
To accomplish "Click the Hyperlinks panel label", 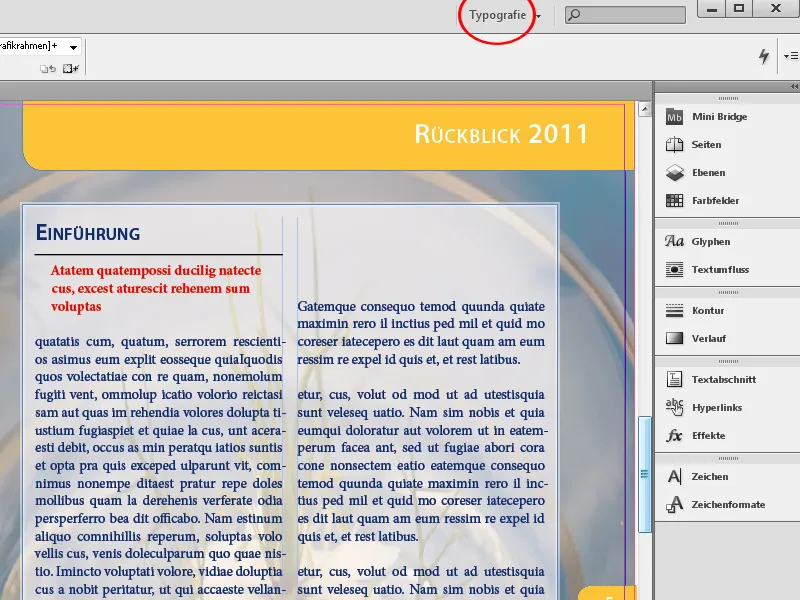I will point(717,408).
